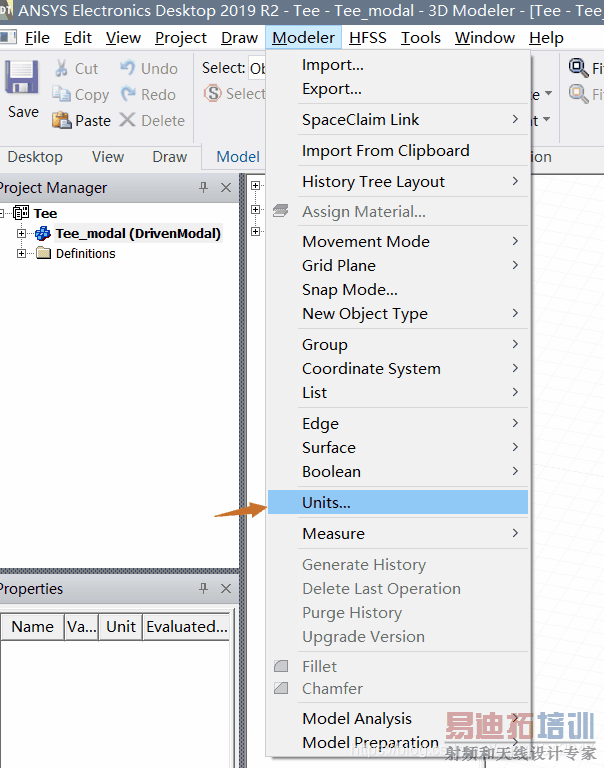604x768 pixels.
Task: Pin the Project Manager panel
Action: 204,188
